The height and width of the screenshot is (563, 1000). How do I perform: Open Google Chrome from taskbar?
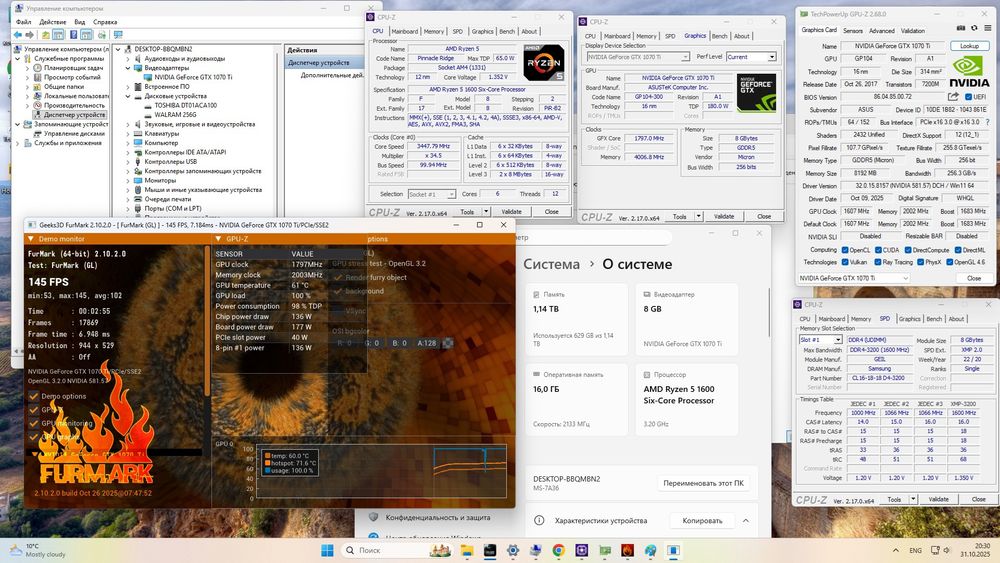coord(559,550)
